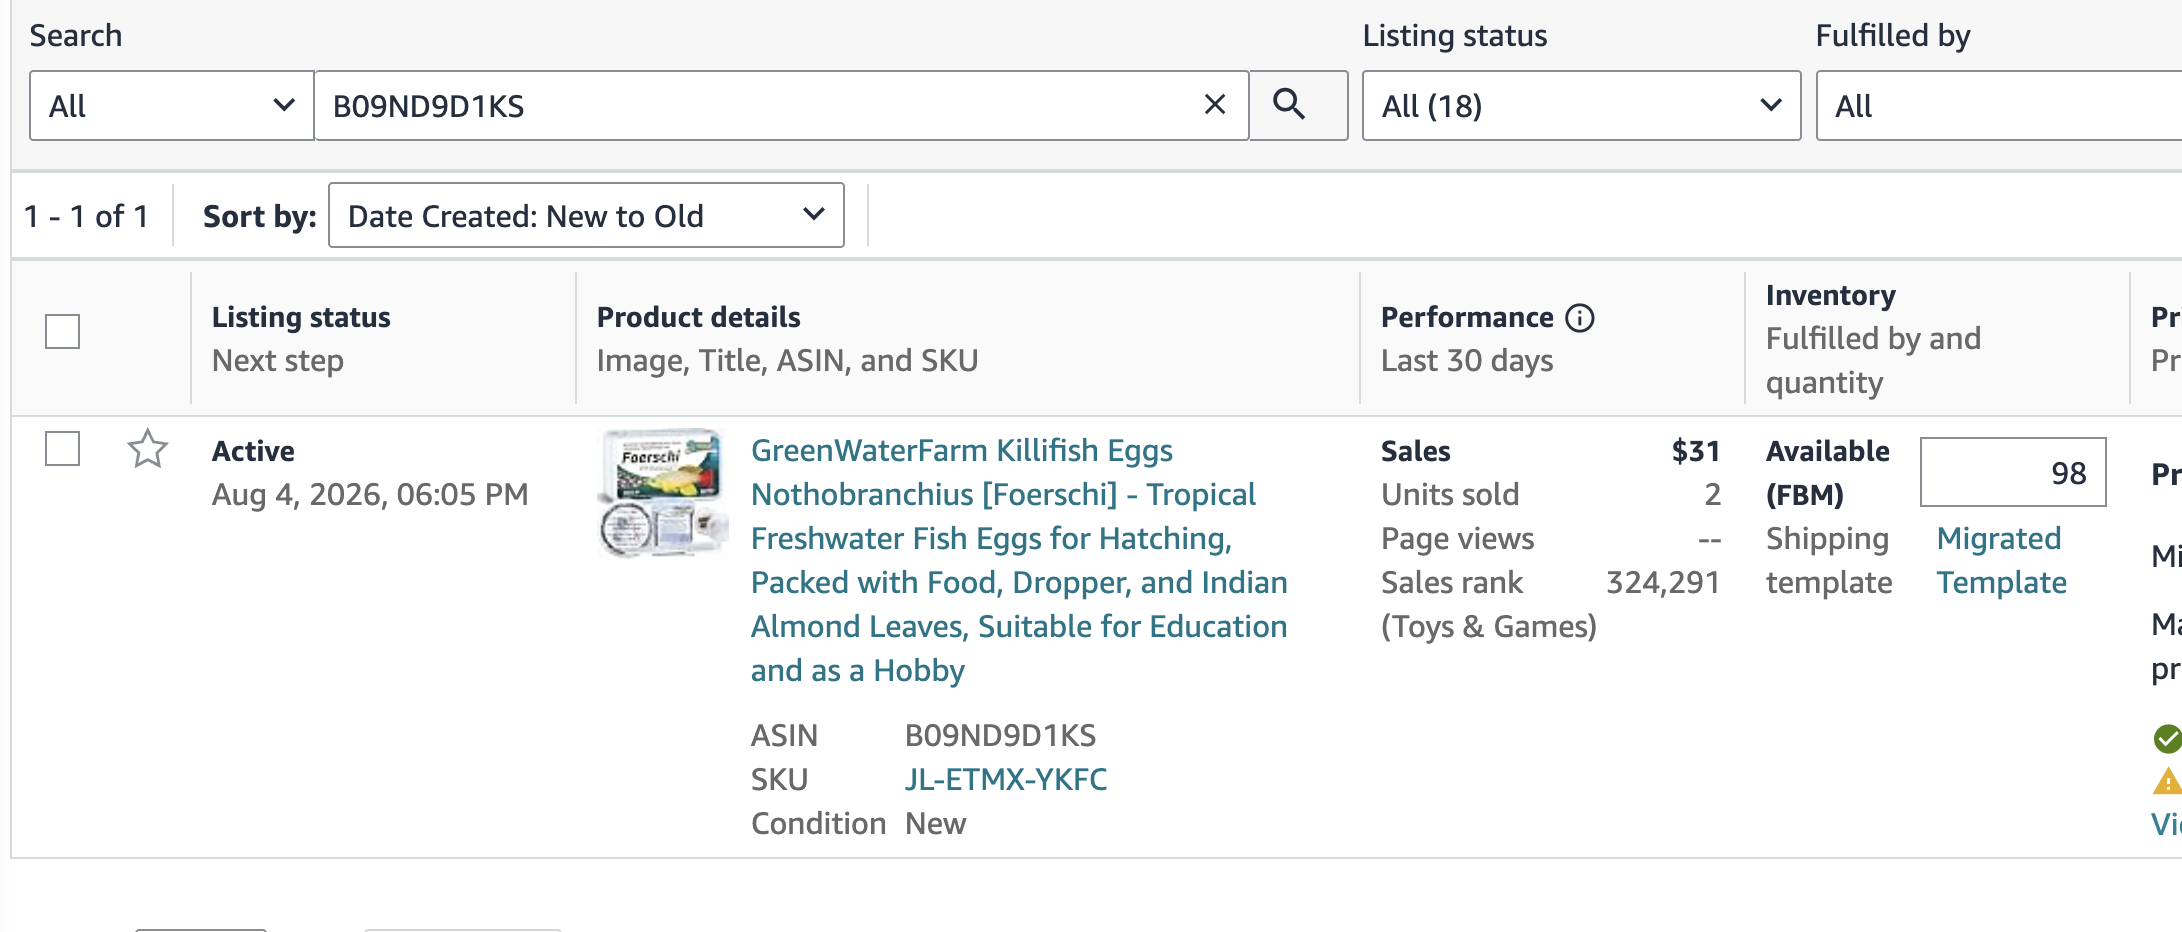Open the Migrated Template shipping link
The image size is (2182, 932).
coord(2001,560)
